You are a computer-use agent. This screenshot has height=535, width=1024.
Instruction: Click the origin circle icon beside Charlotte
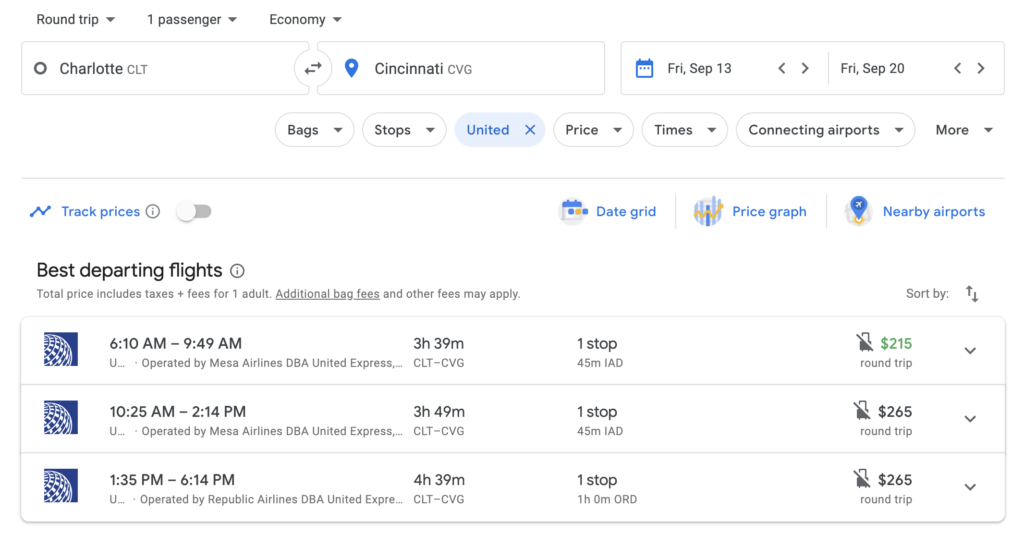point(40,68)
